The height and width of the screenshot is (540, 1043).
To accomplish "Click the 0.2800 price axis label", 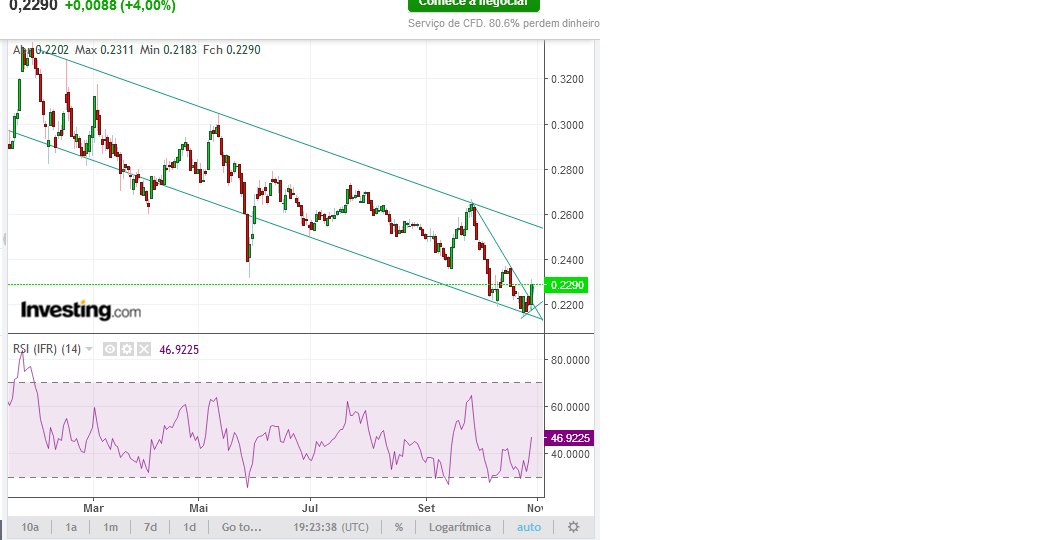I will (x=567, y=170).
